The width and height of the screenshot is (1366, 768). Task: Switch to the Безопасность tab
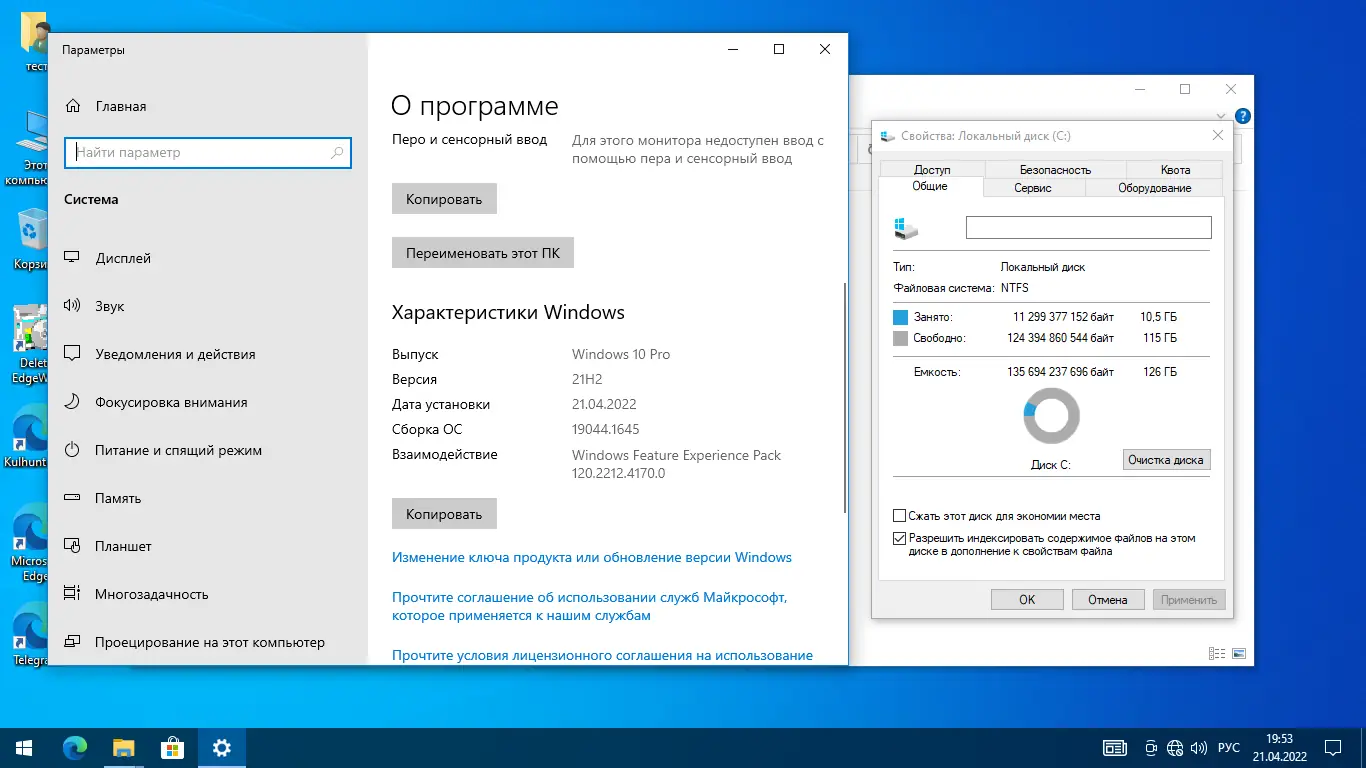pyautogui.click(x=1055, y=170)
